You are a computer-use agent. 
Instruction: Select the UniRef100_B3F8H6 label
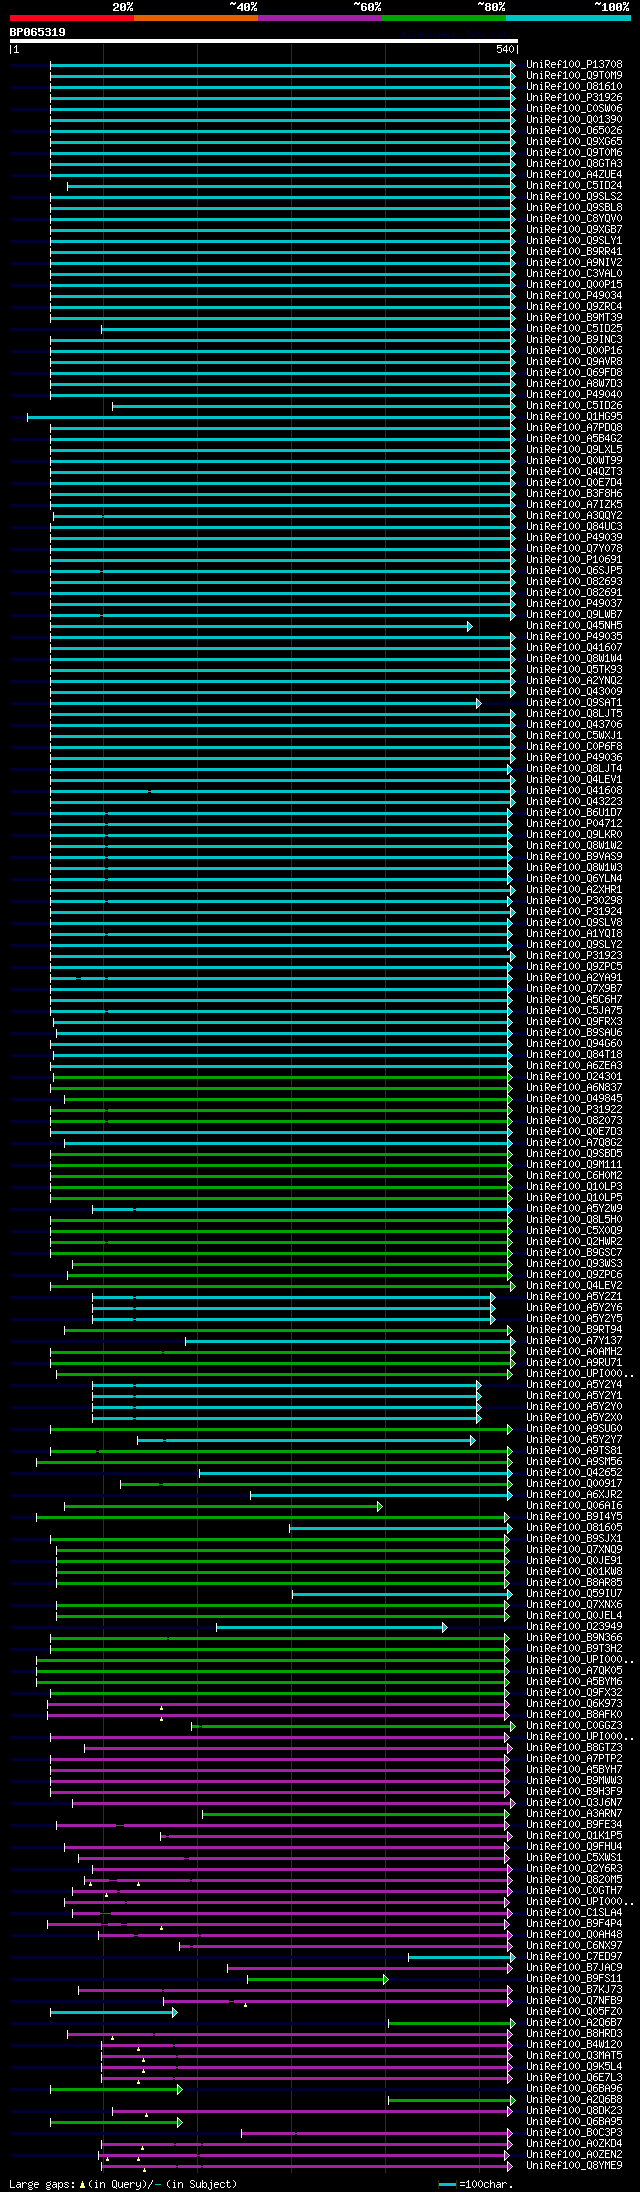(x=574, y=494)
